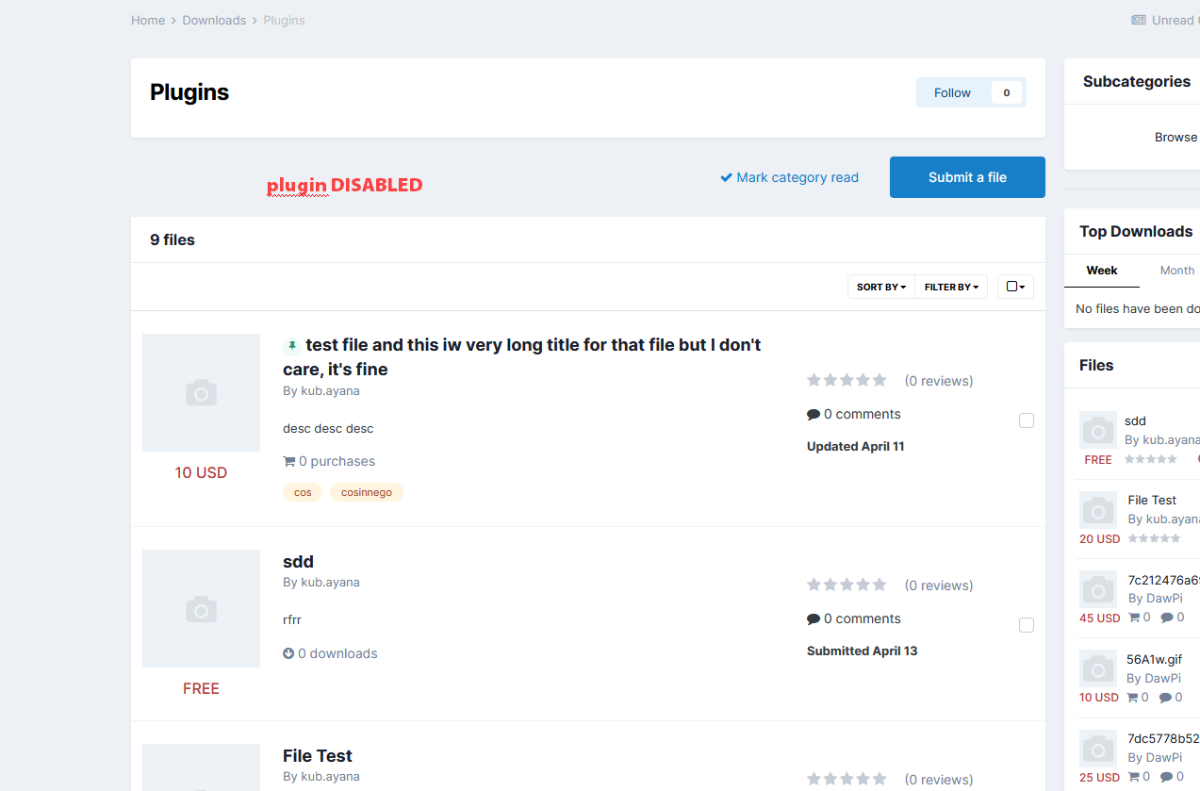
Task: Open the Sort By dropdown
Action: [881, 287]
